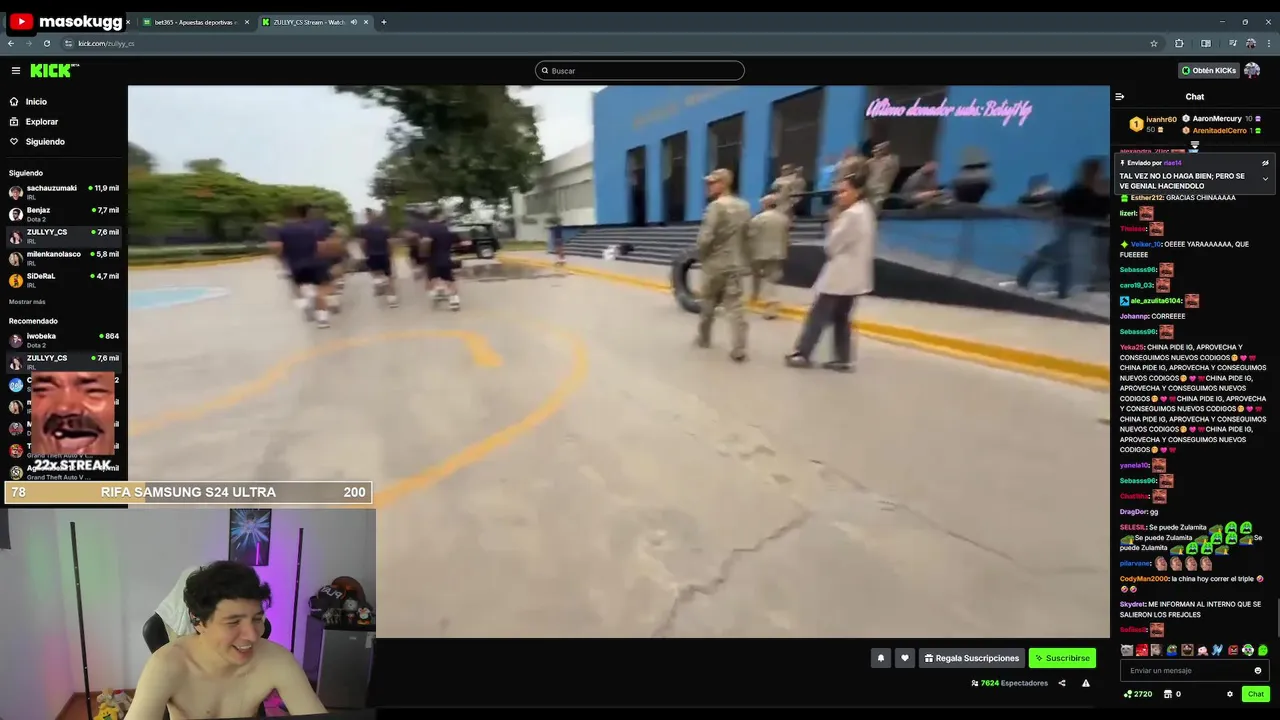This screenshot has height=720, width=1280.
Task: Click the RIFA SAMSUNG S24 ULTRA bar
Action: coord(188,492)
